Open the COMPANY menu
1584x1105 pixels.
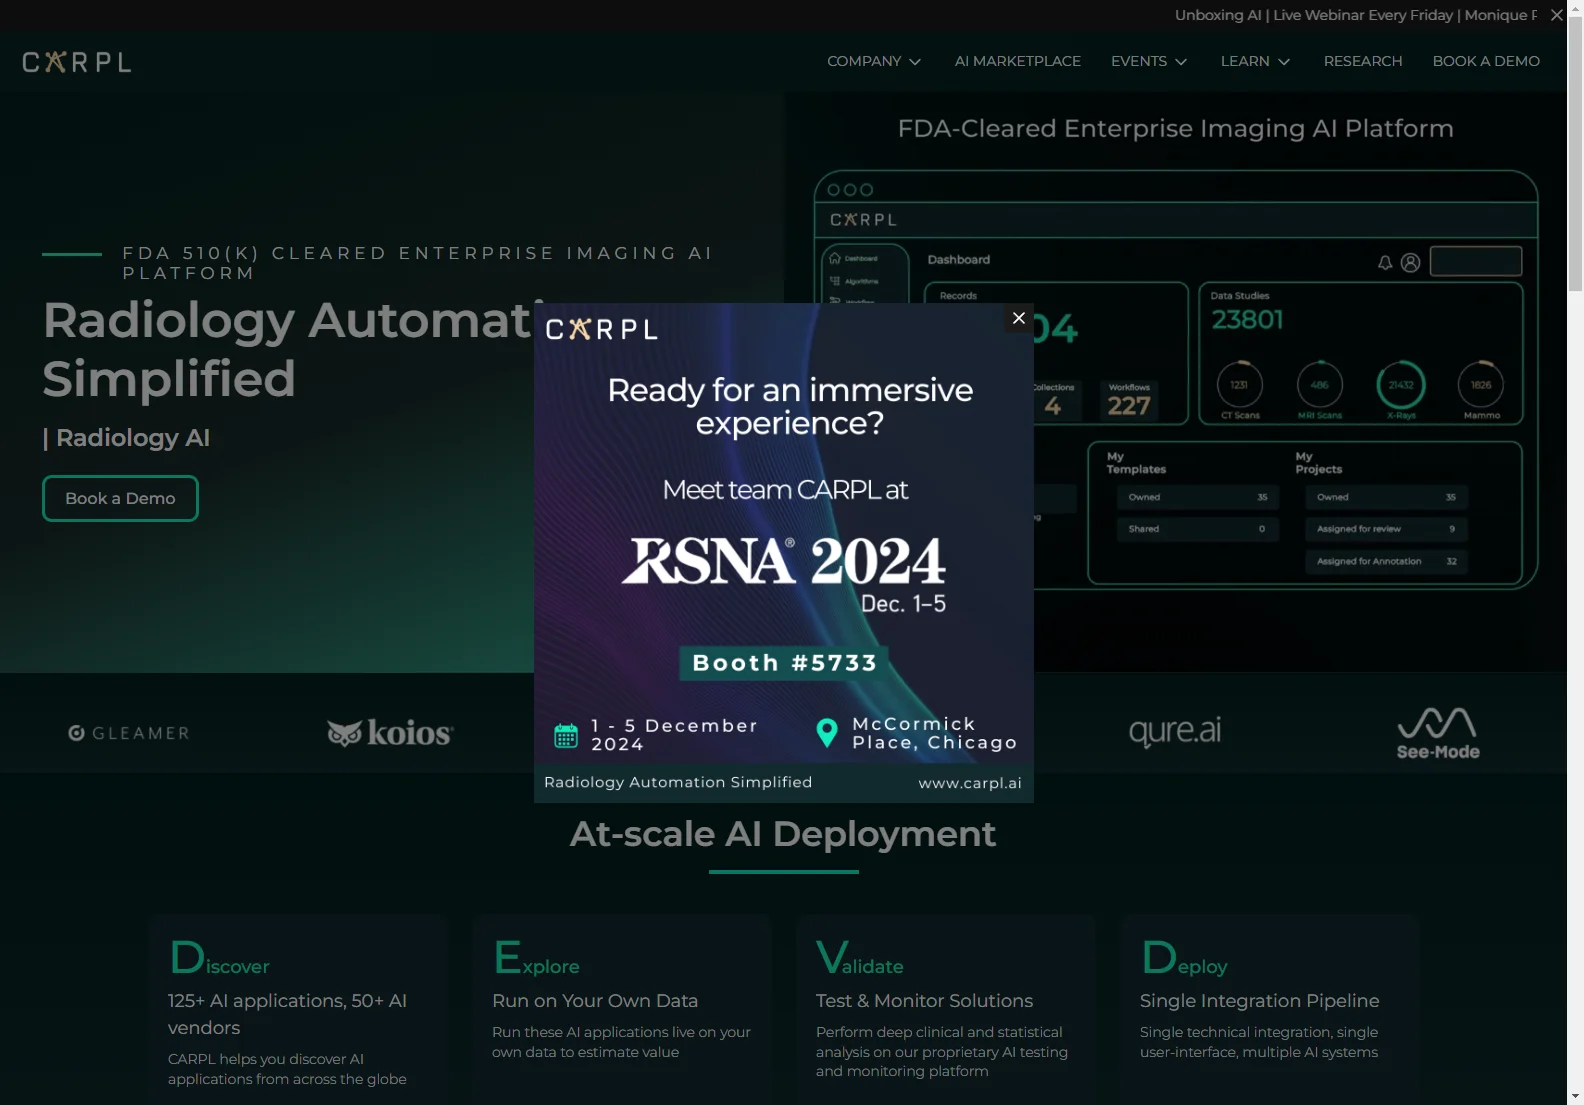(x=874, y=61)
